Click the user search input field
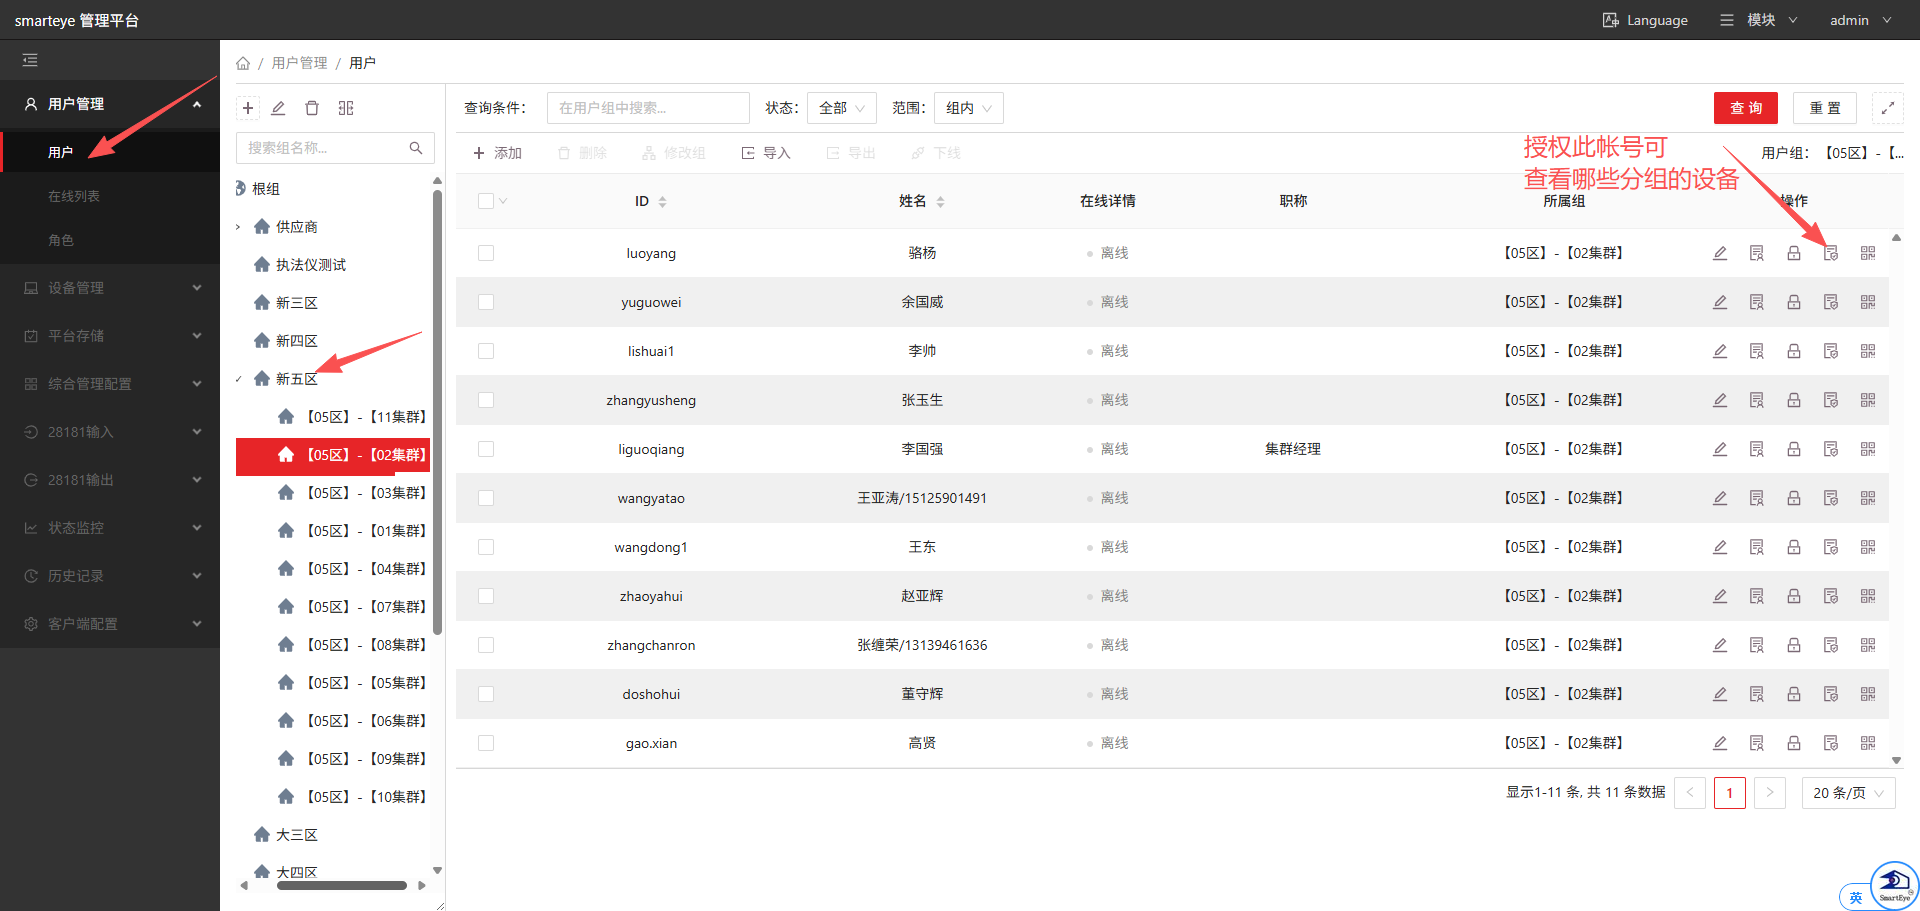 (648, 108)
